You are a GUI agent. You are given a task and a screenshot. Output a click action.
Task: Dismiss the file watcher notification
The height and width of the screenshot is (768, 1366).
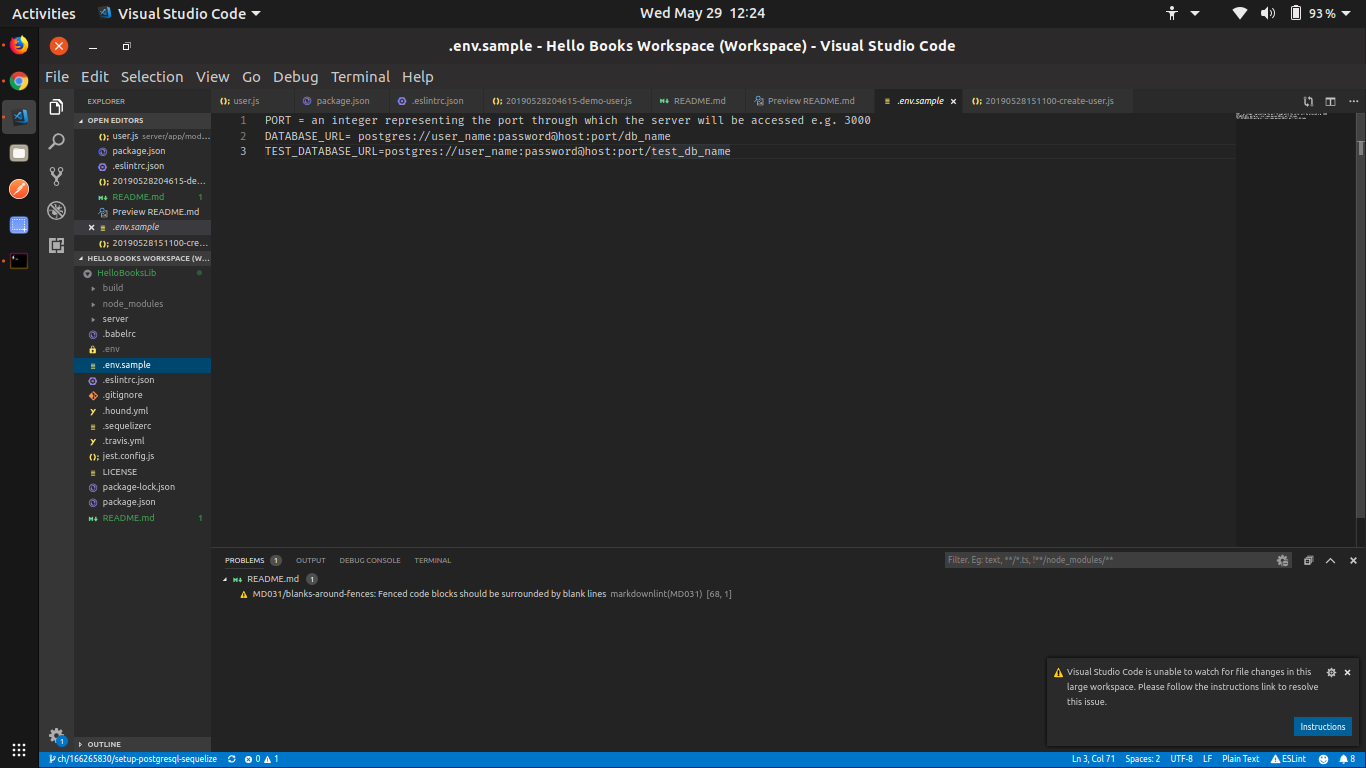[1347, 673]
